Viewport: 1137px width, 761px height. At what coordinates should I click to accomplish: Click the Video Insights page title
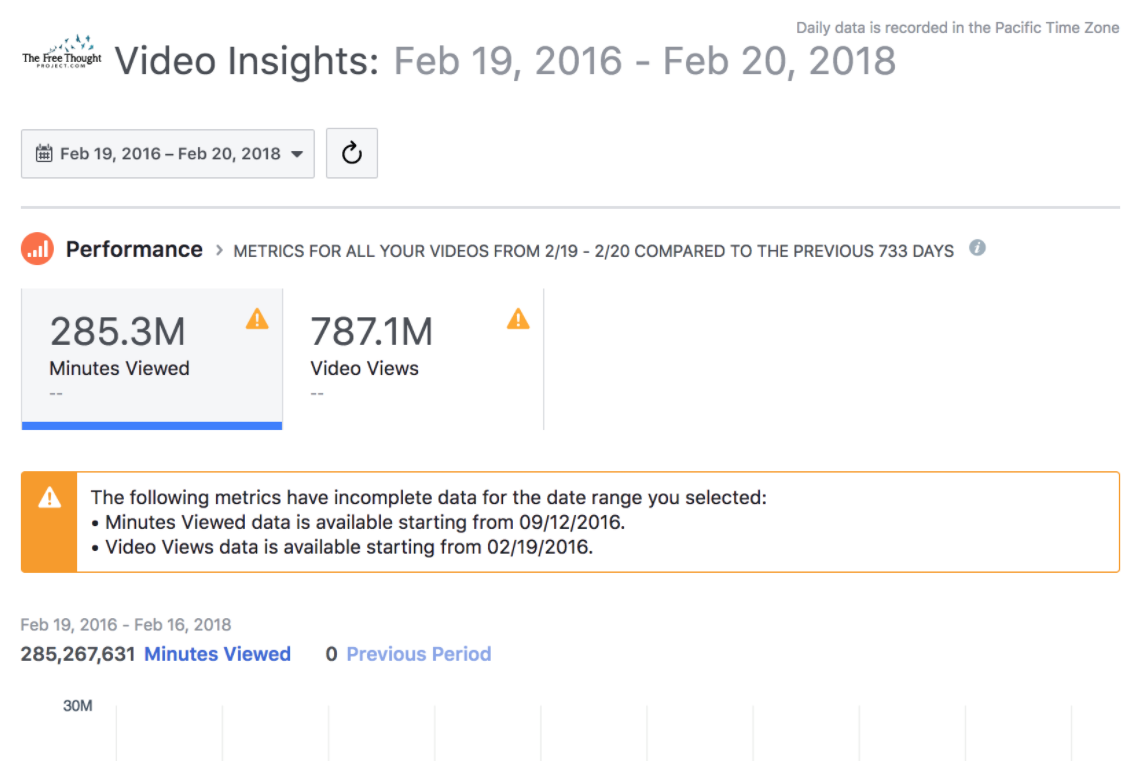[x=247, y=61]
